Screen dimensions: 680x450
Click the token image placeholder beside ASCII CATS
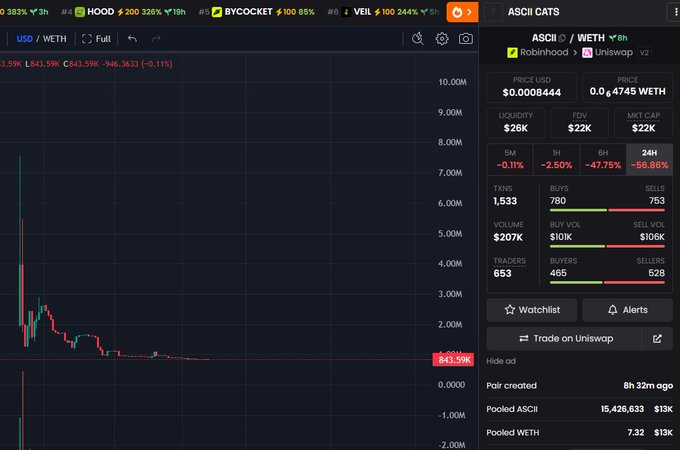click(493, 12)
